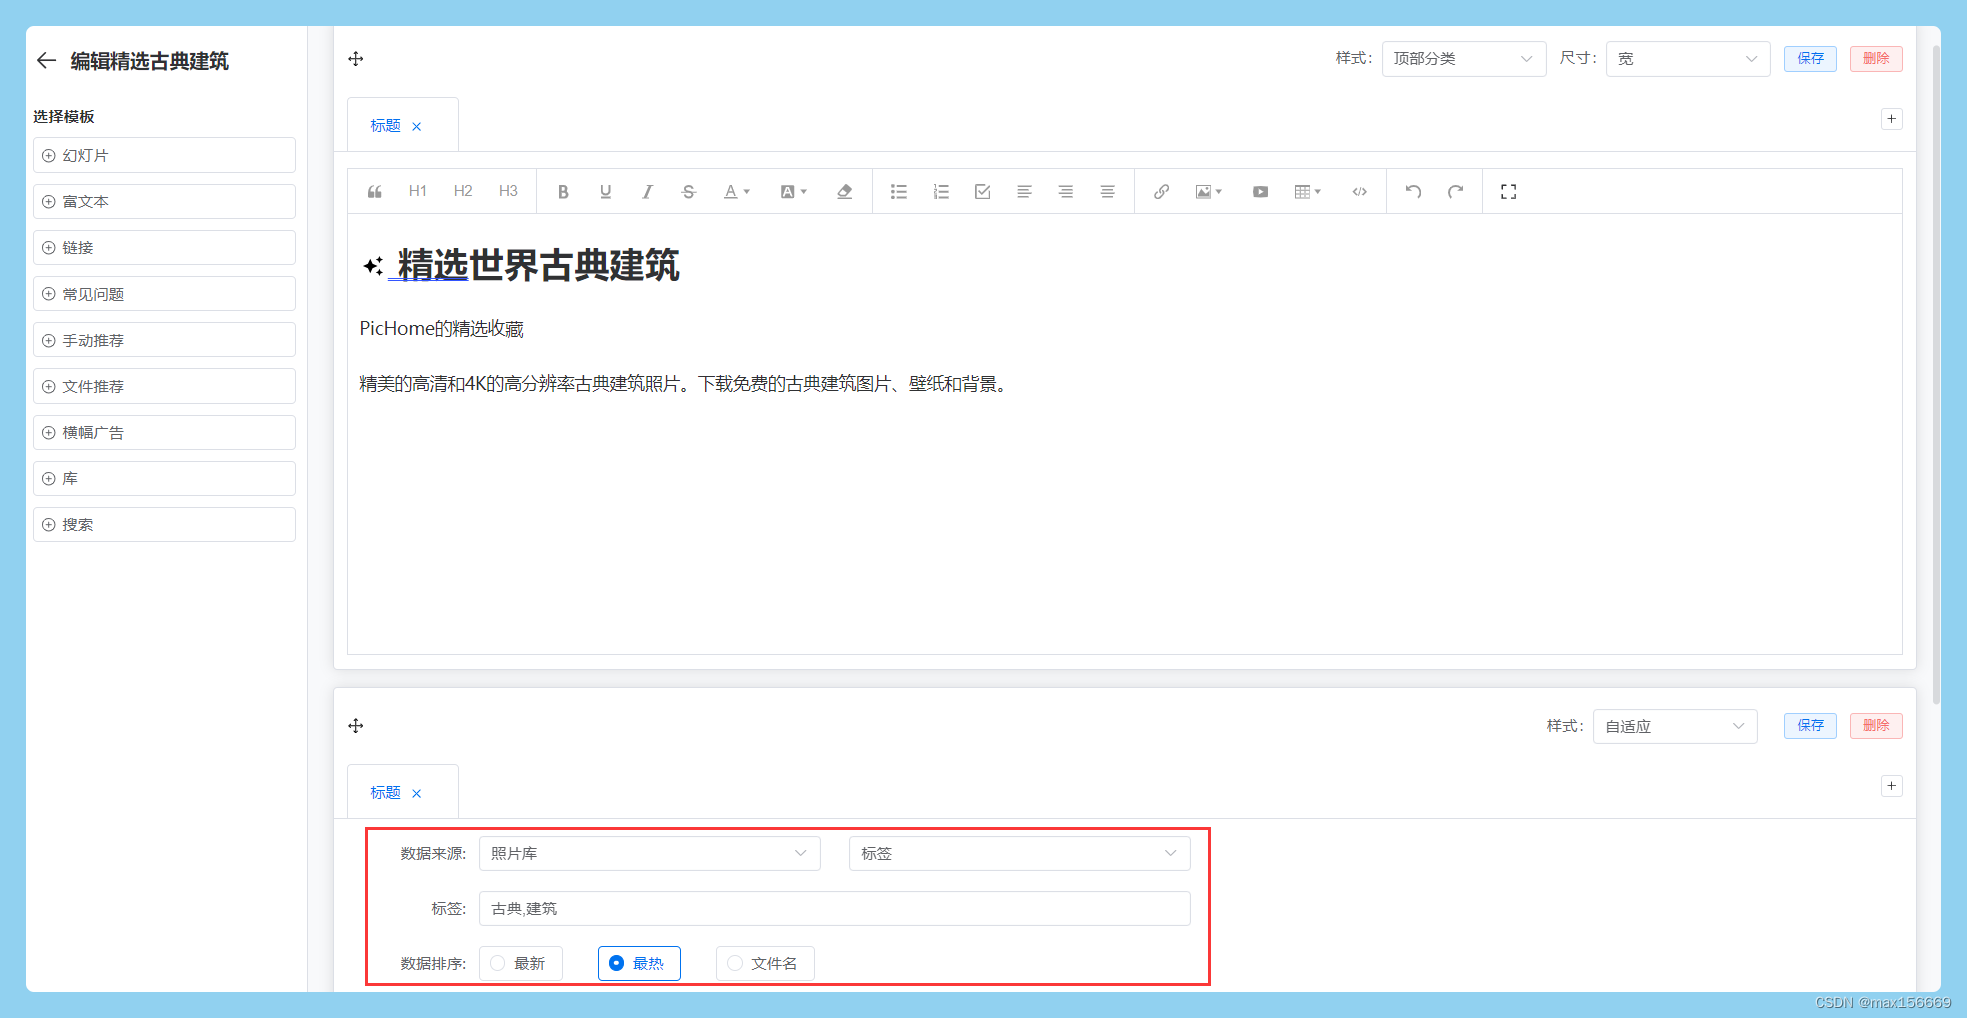The width and height of the screenshot is (1967, 1018).
Task: Click the move handle of the bottom block
Action: (x=356, y=726)
